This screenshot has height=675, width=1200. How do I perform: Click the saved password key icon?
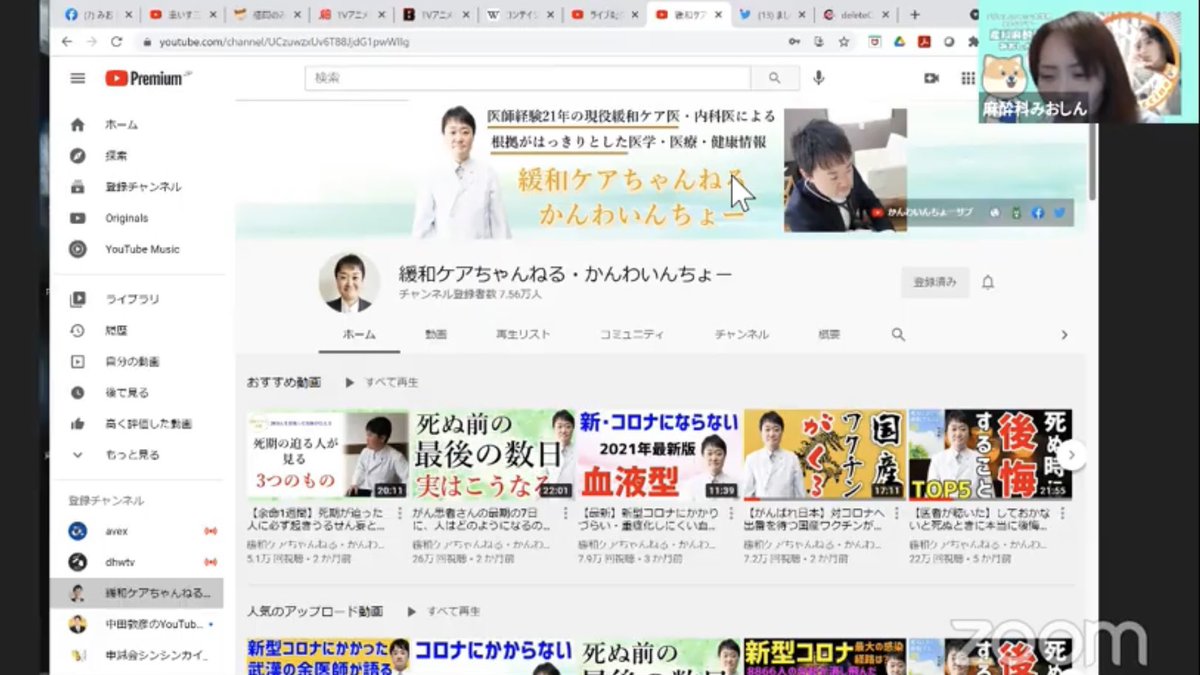795,42
